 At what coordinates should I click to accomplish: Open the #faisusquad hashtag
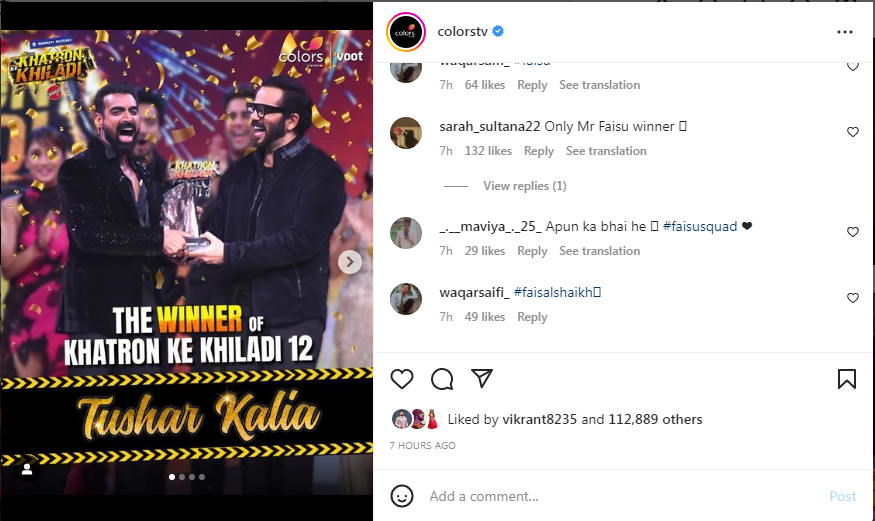click(x=700, y=226)
